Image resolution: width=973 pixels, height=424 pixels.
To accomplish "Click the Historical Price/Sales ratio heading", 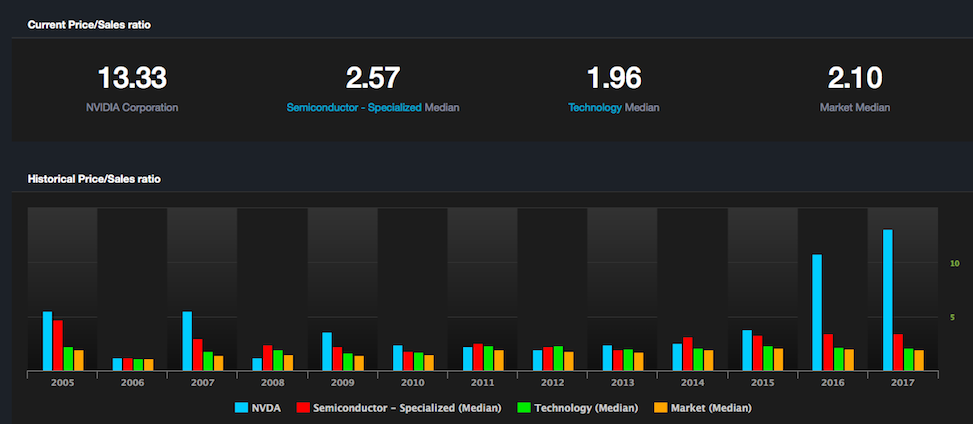I will coord(94,179).
